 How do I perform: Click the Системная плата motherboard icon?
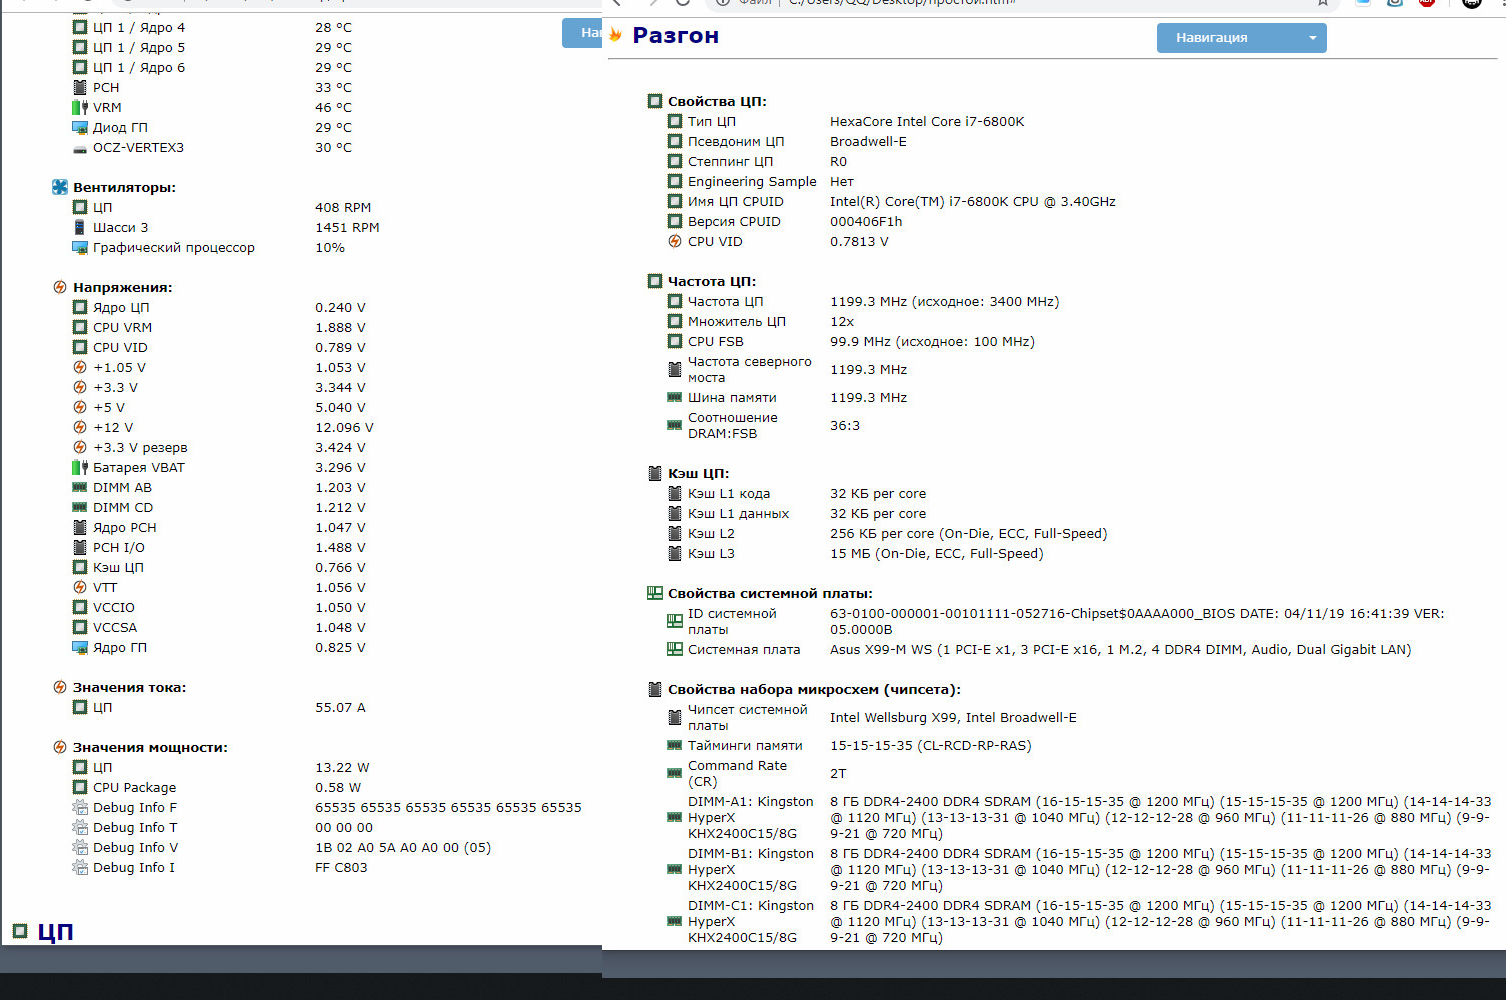click(675, 649)
